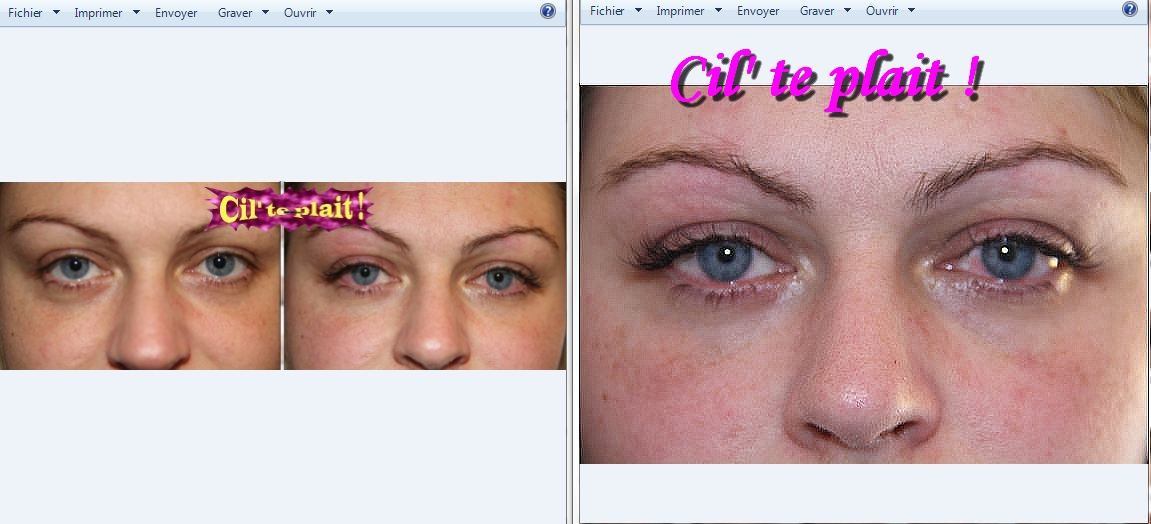Click large magenta 'Cil' te plait !' title

(825, 79)
